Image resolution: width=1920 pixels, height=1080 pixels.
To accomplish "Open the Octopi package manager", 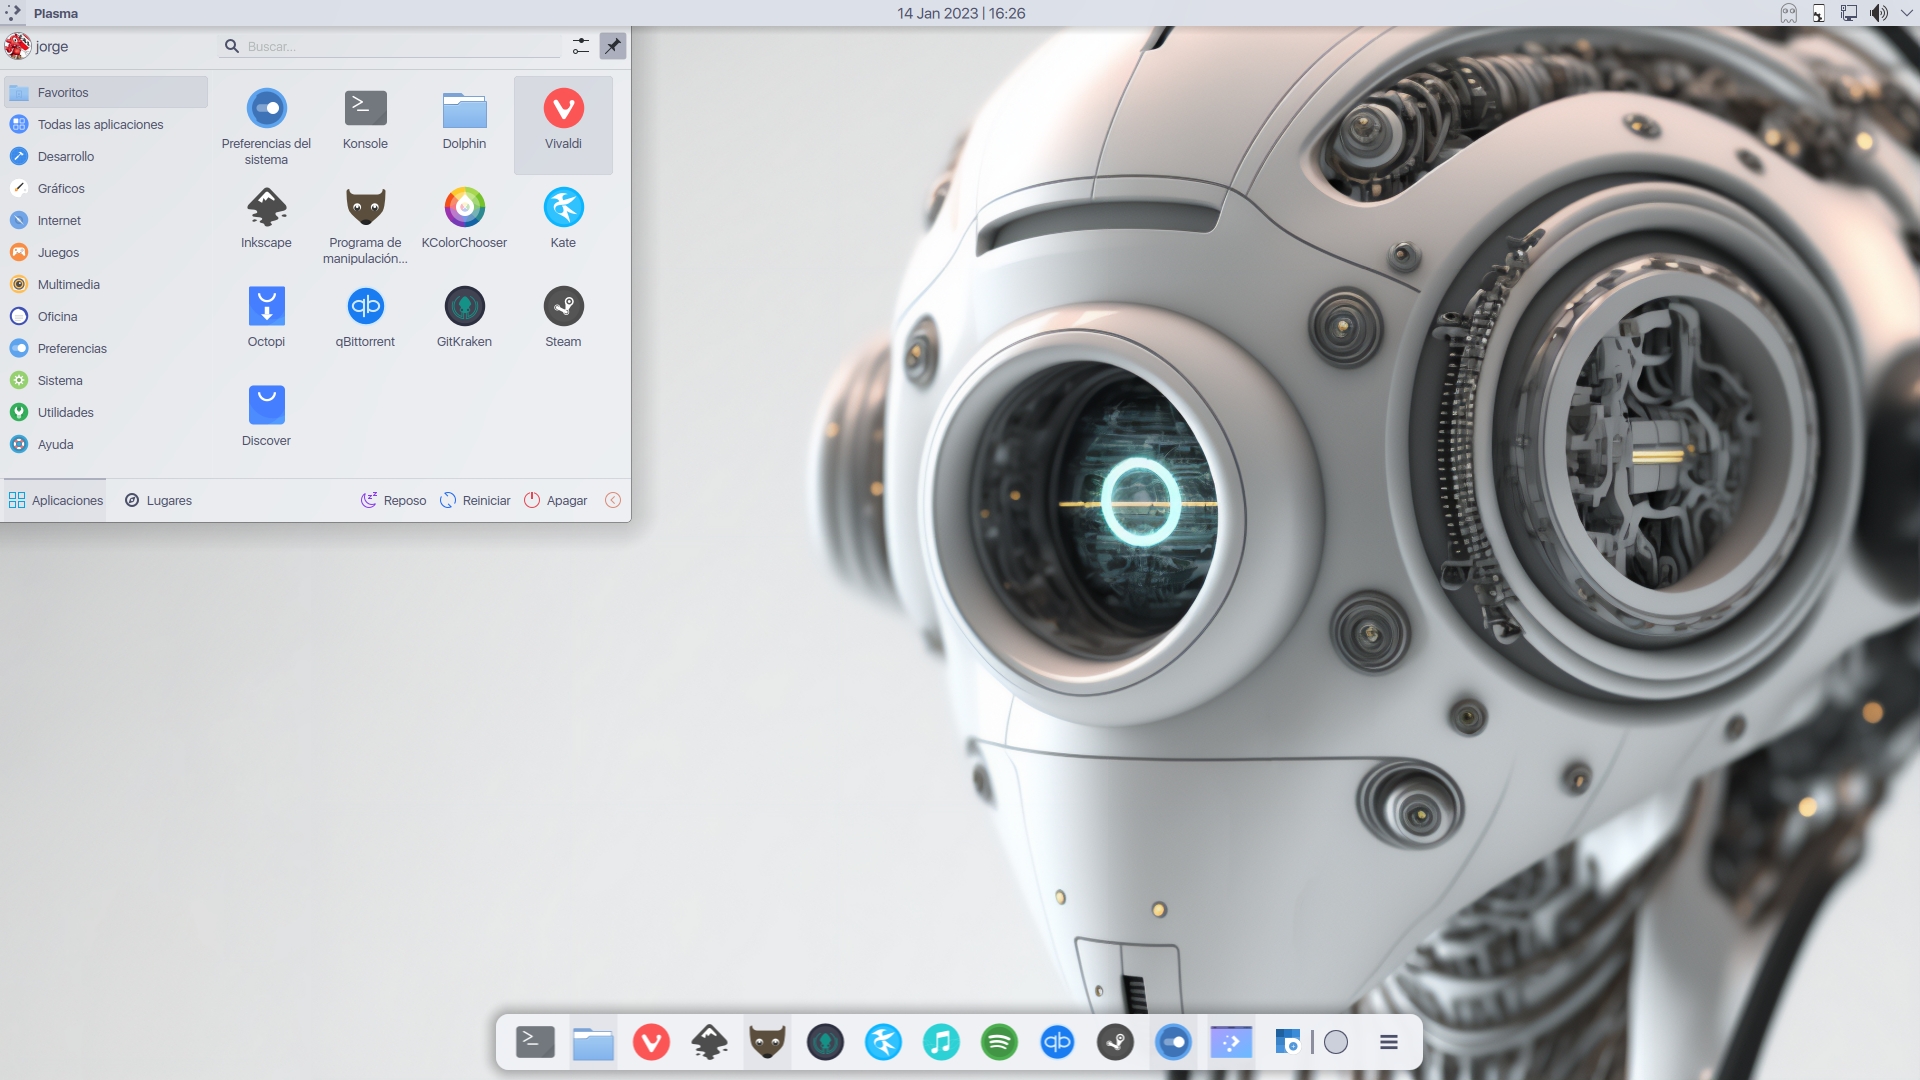I will [x=266, y=314].
